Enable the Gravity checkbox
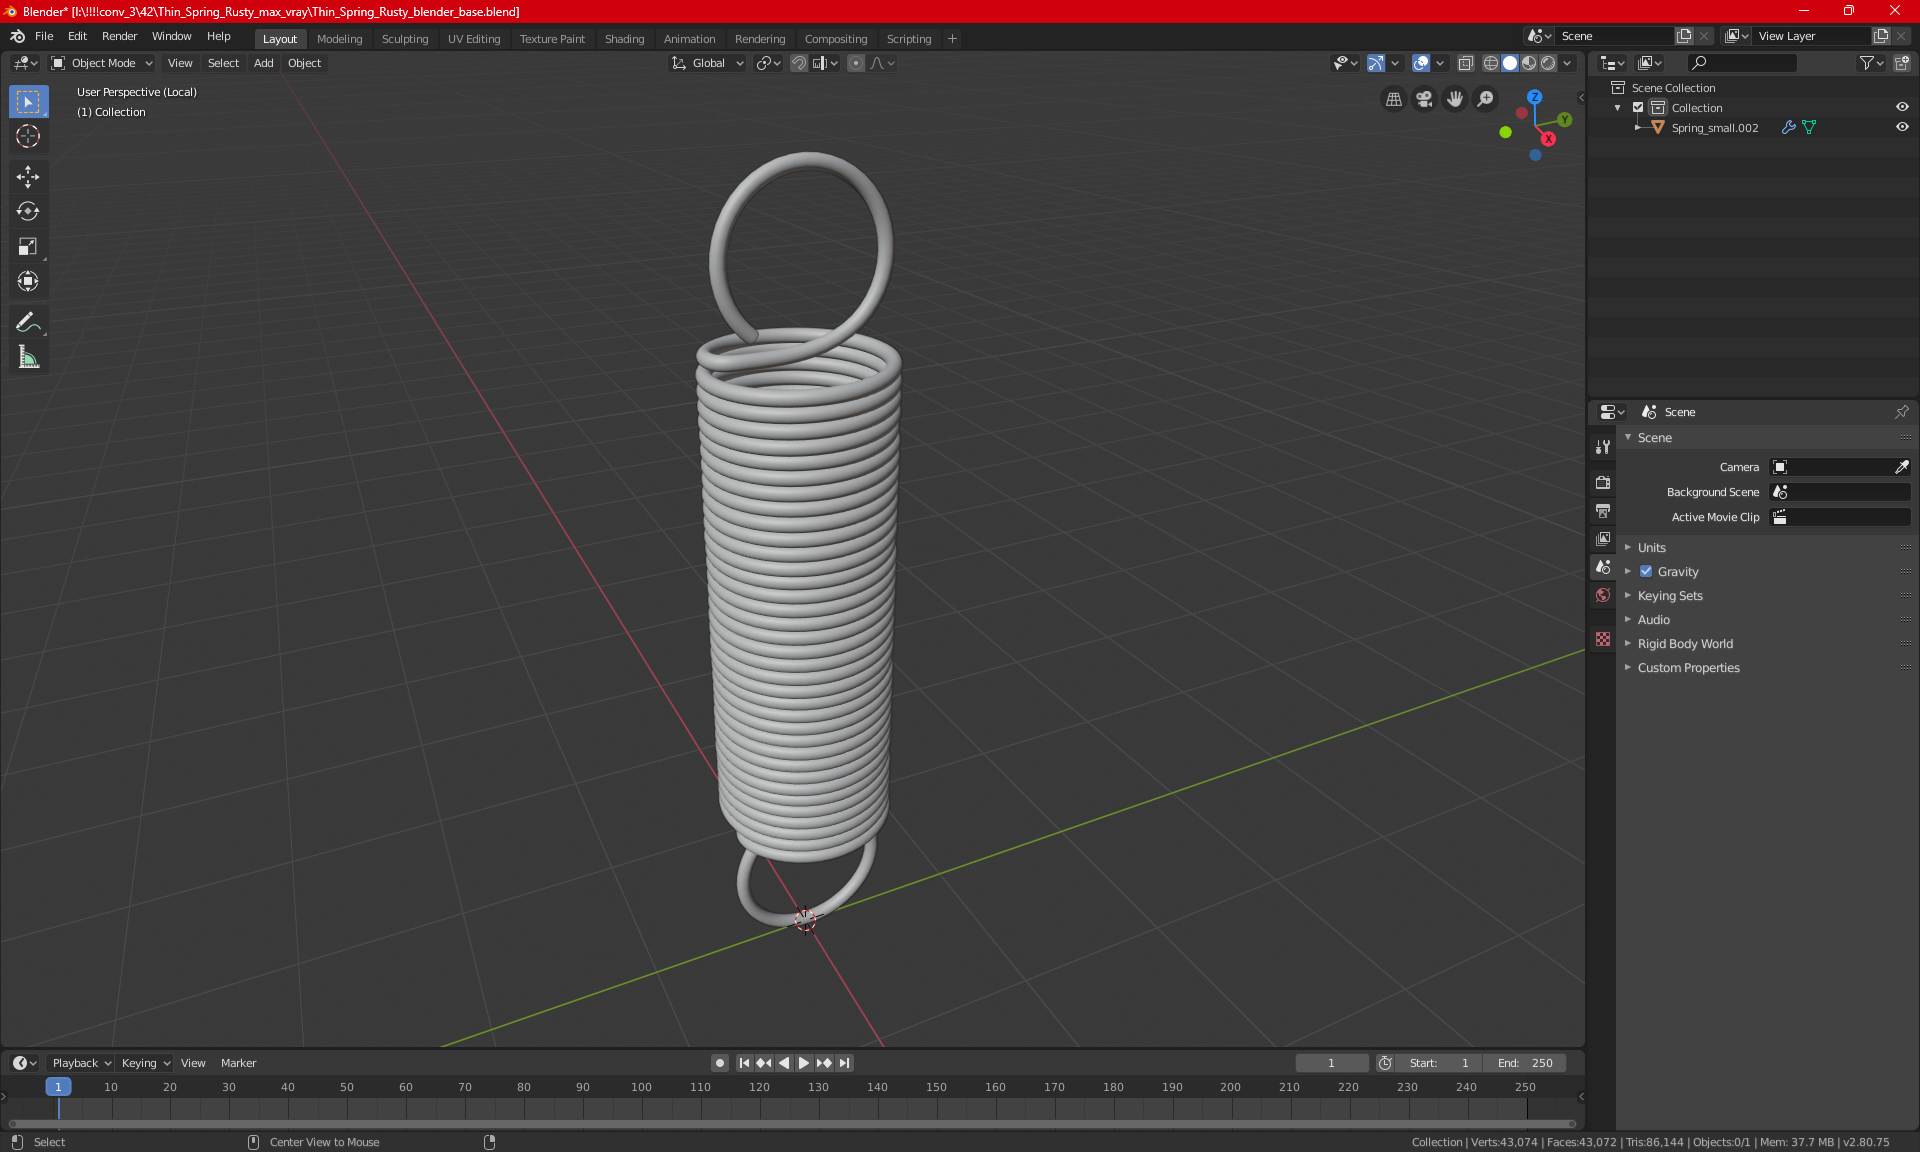The image size is (1920, 1152). click(x=1646, y=572)
